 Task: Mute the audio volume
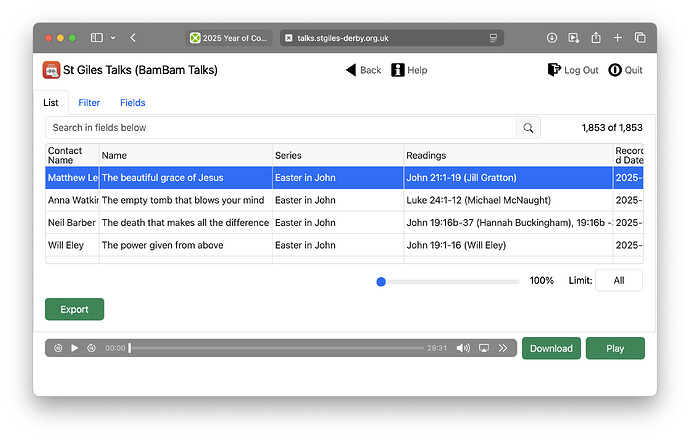[x=463, y=348]
